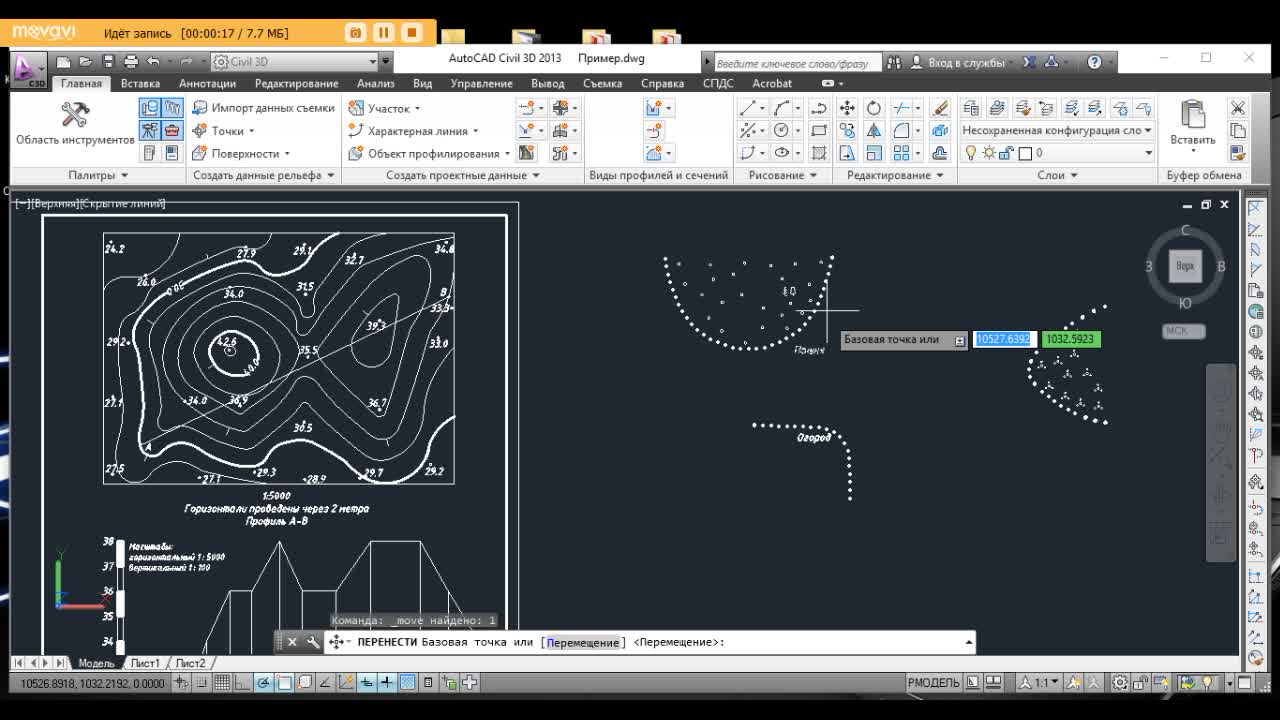Expand the Рисование panel
Image resolution: width=1280 pixels, height=720 pixels.
pyautogui.click(x=783, y=175)
